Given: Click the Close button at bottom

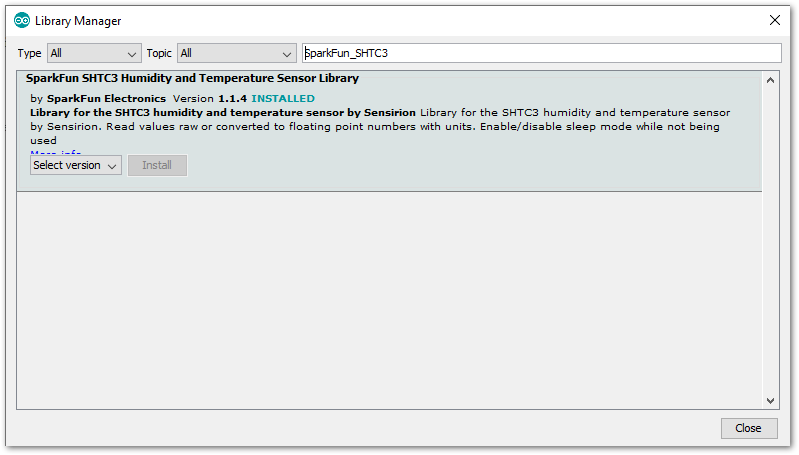Looking at the screenshot, I should coord(749,428).
